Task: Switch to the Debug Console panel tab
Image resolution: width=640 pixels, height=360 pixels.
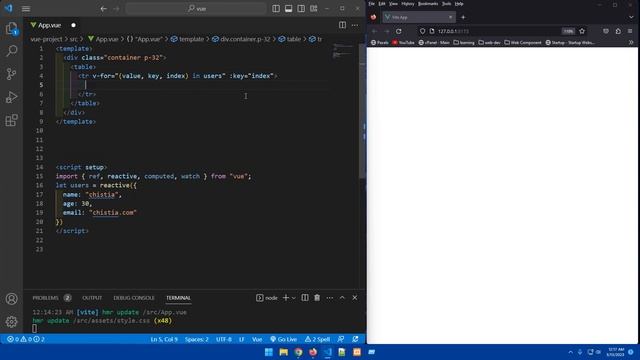Action: click(x=134, y=298)
